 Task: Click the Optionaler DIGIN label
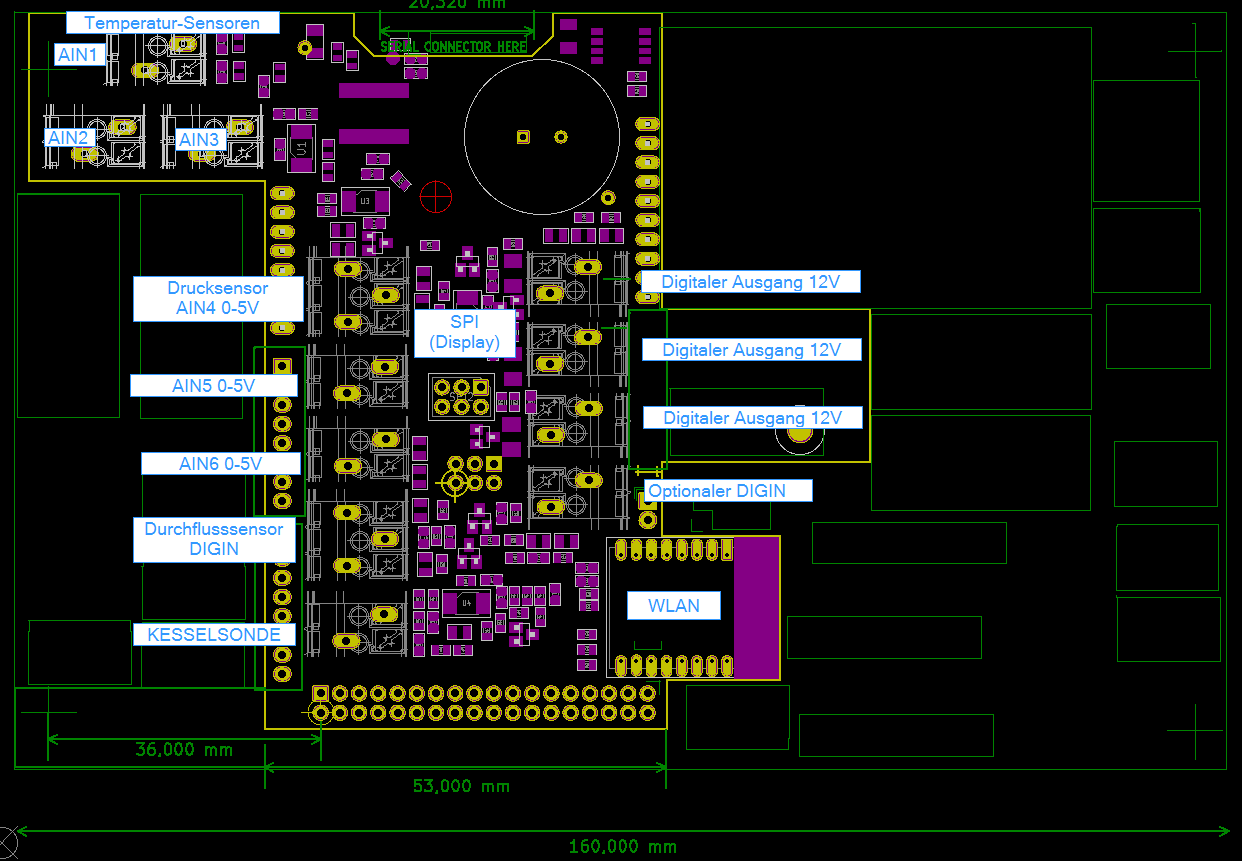coord(728,491)
